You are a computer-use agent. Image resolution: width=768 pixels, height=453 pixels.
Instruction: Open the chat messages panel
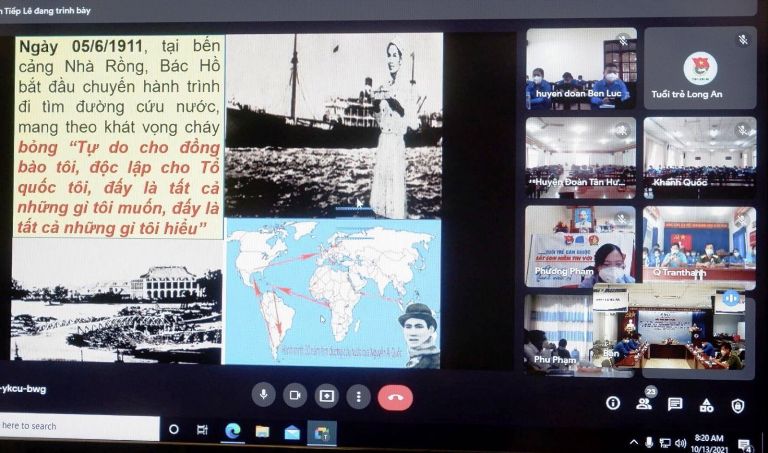[x=675, y=404]
